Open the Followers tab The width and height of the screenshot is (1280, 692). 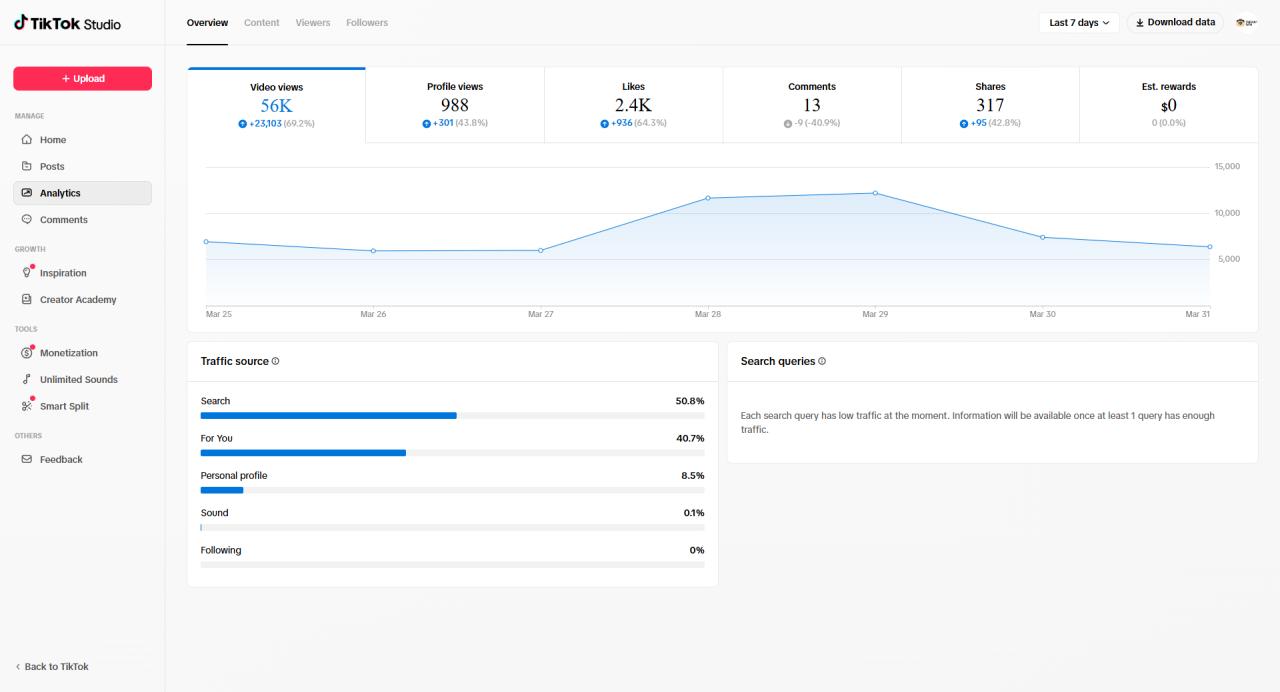click(x=367, y=22)
